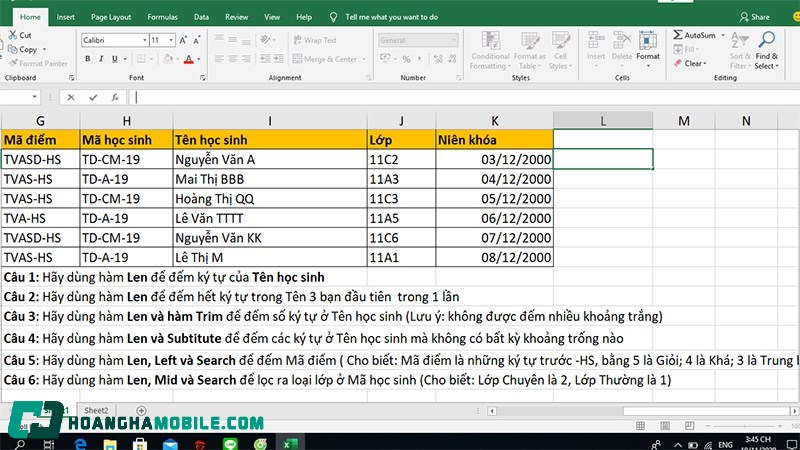Image resolution: width=800 pixels, height=450 pixels.
Task: Click the Clear eraser icon
Action: pyautogui.click(x=678, y=63)
